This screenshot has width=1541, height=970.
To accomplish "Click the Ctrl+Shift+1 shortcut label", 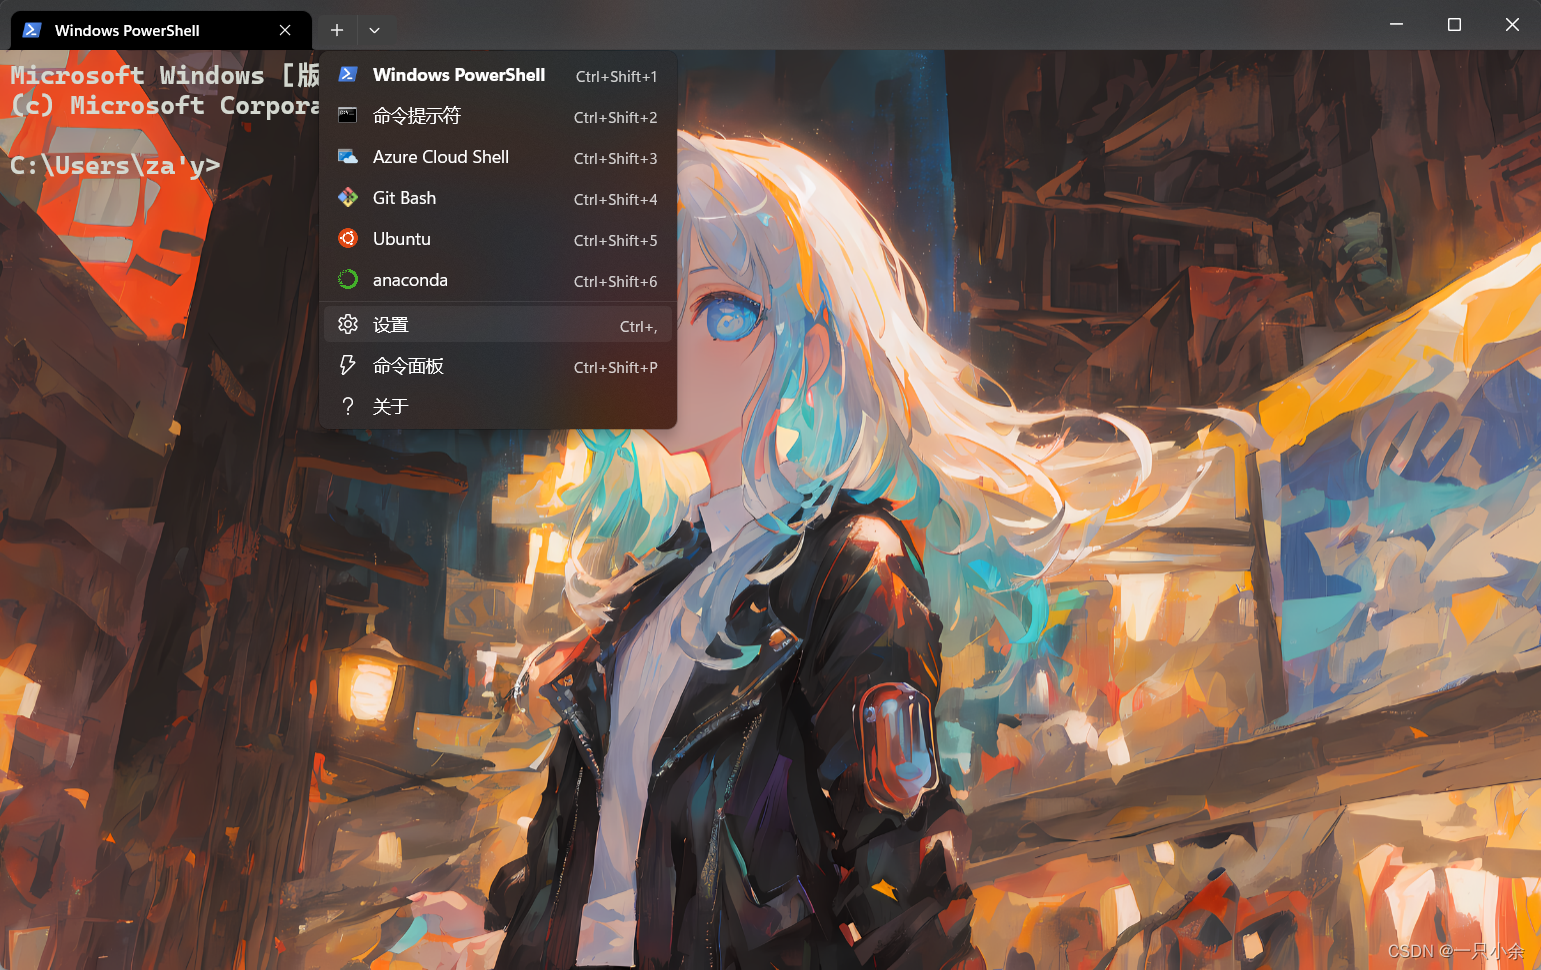I will click(x=616, y=76).
